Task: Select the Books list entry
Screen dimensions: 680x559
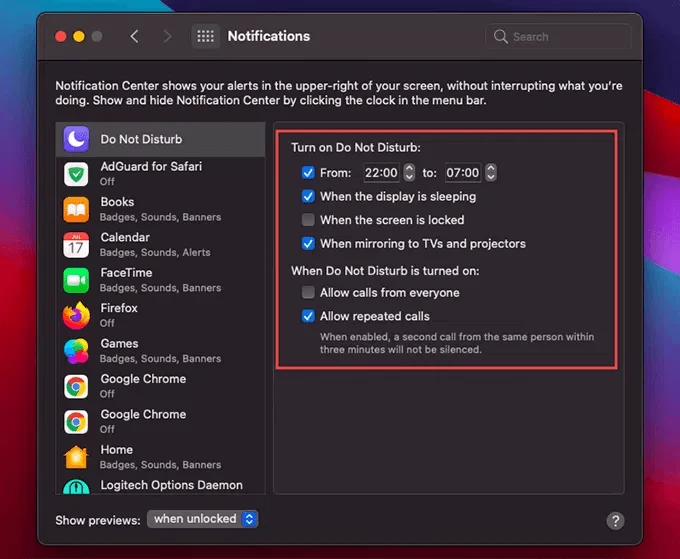Action: [160, 209]
